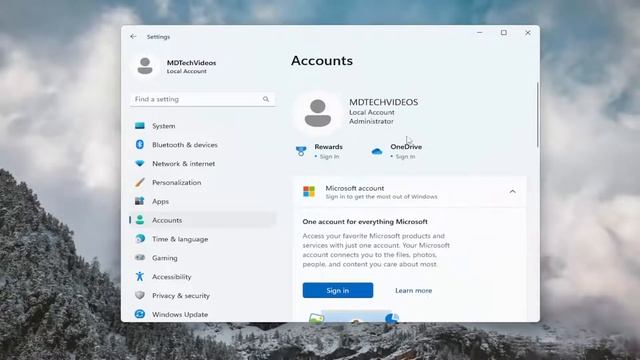
Task: Click the MDTechVideos sidebar profile avatar
Action: tap(145, 66)
